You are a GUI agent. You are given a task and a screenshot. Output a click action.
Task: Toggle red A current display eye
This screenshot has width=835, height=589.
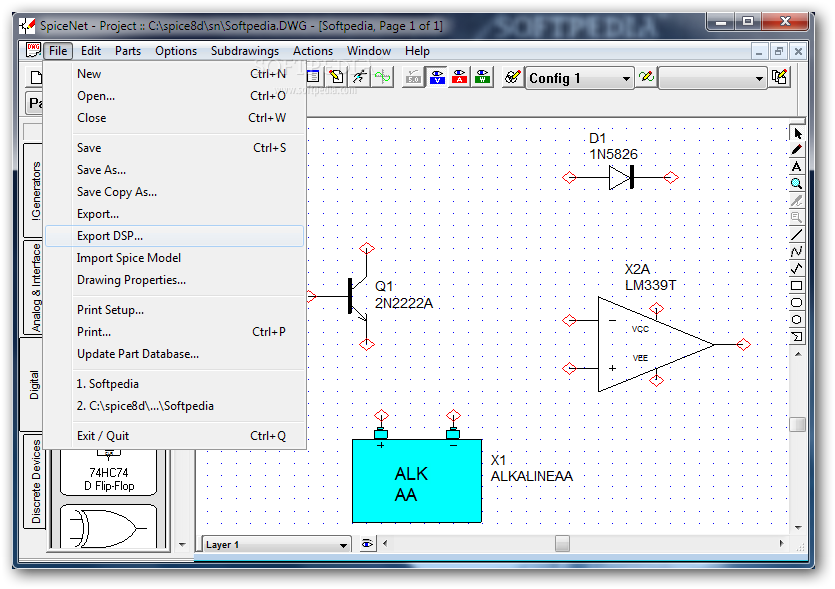460,77
